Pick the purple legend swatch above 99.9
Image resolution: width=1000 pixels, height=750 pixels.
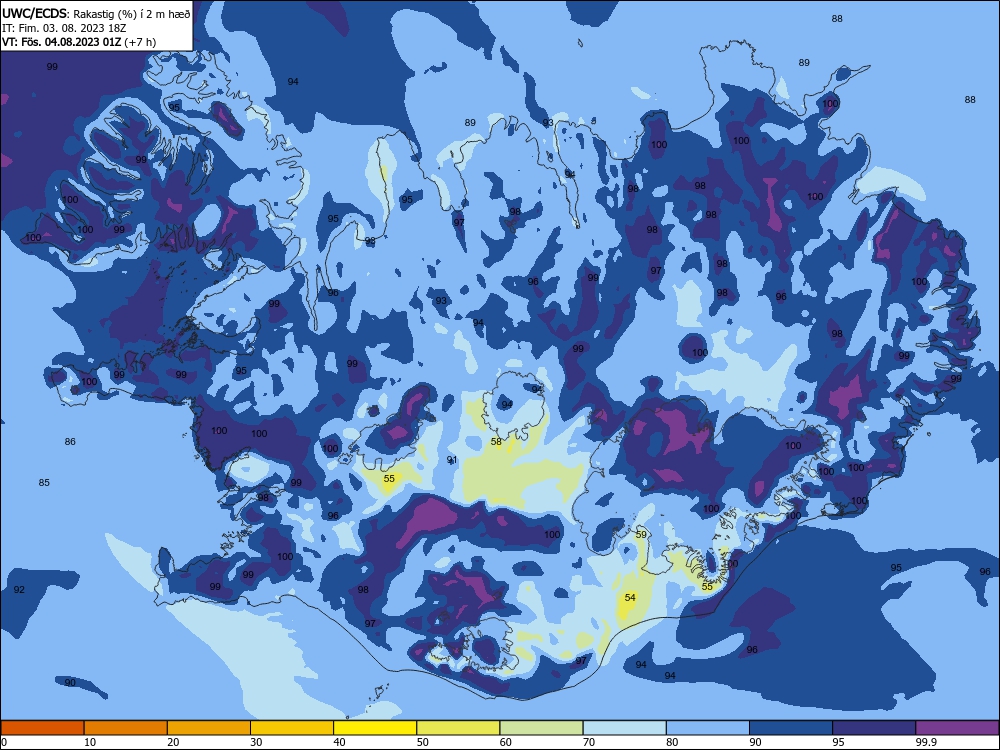957,728
